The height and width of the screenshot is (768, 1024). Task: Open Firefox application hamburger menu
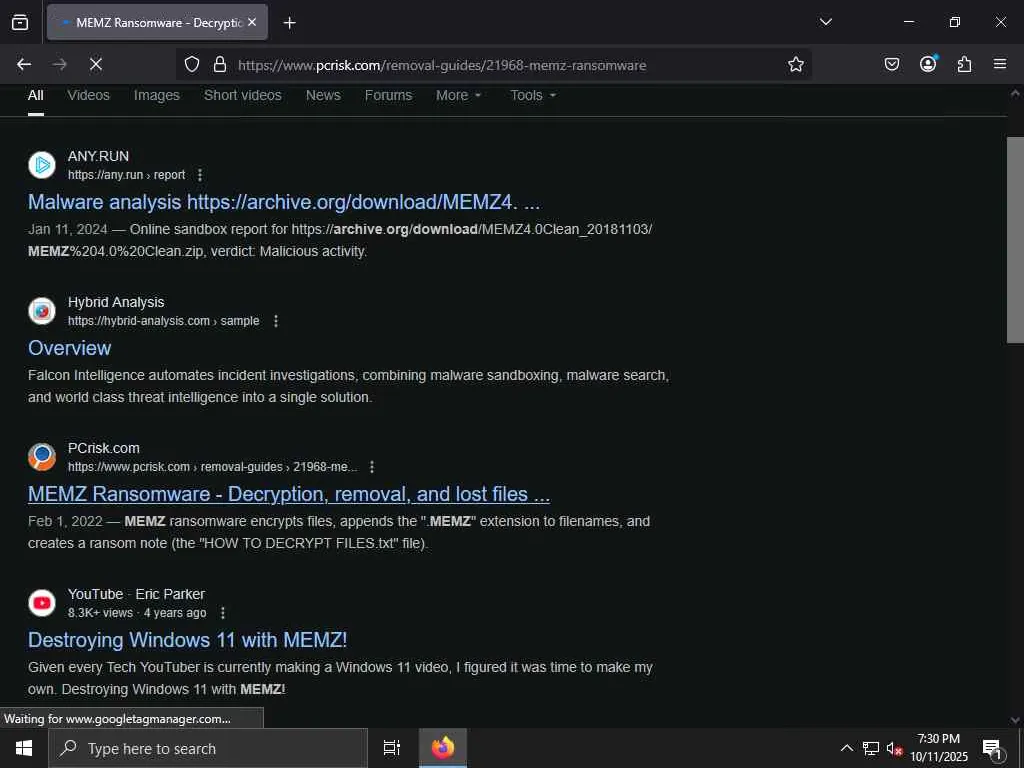coord(1000,64)
